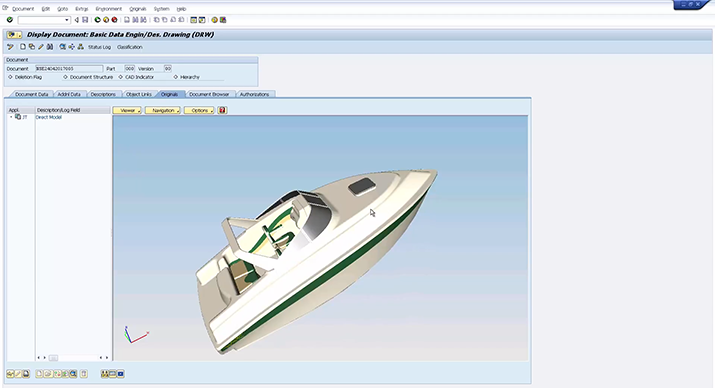Image resolution: width=715 pixels, height=388 pixels.
Task: Open the Goto menu
Action: tap(62, 9)
